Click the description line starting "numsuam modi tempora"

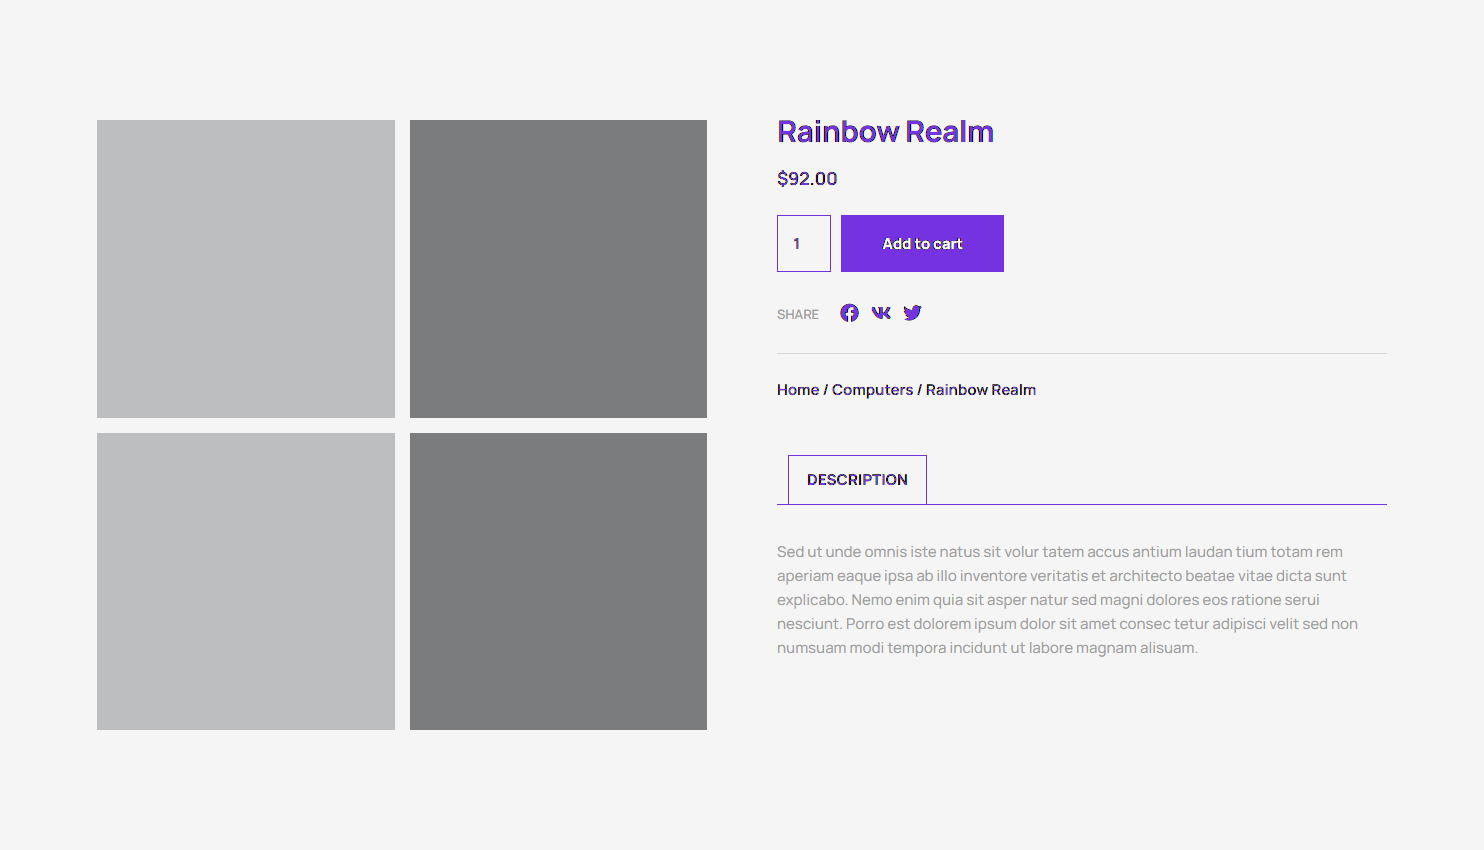coord(987,648)
